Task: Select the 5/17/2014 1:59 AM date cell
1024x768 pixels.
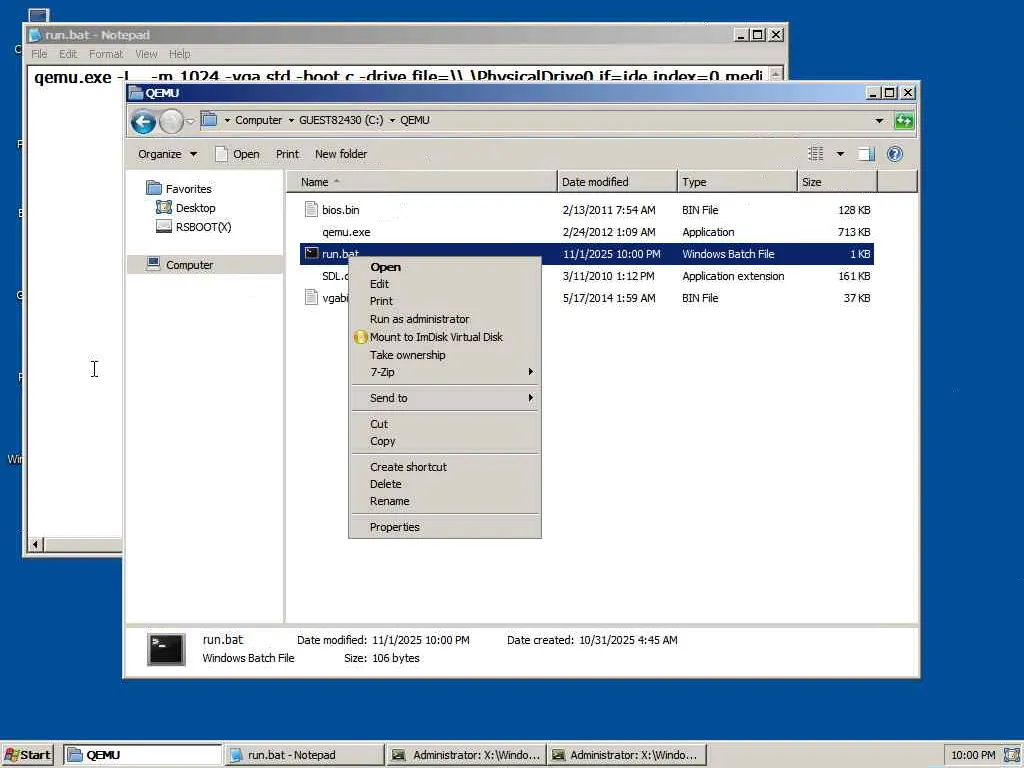Action: coord(609,298)
